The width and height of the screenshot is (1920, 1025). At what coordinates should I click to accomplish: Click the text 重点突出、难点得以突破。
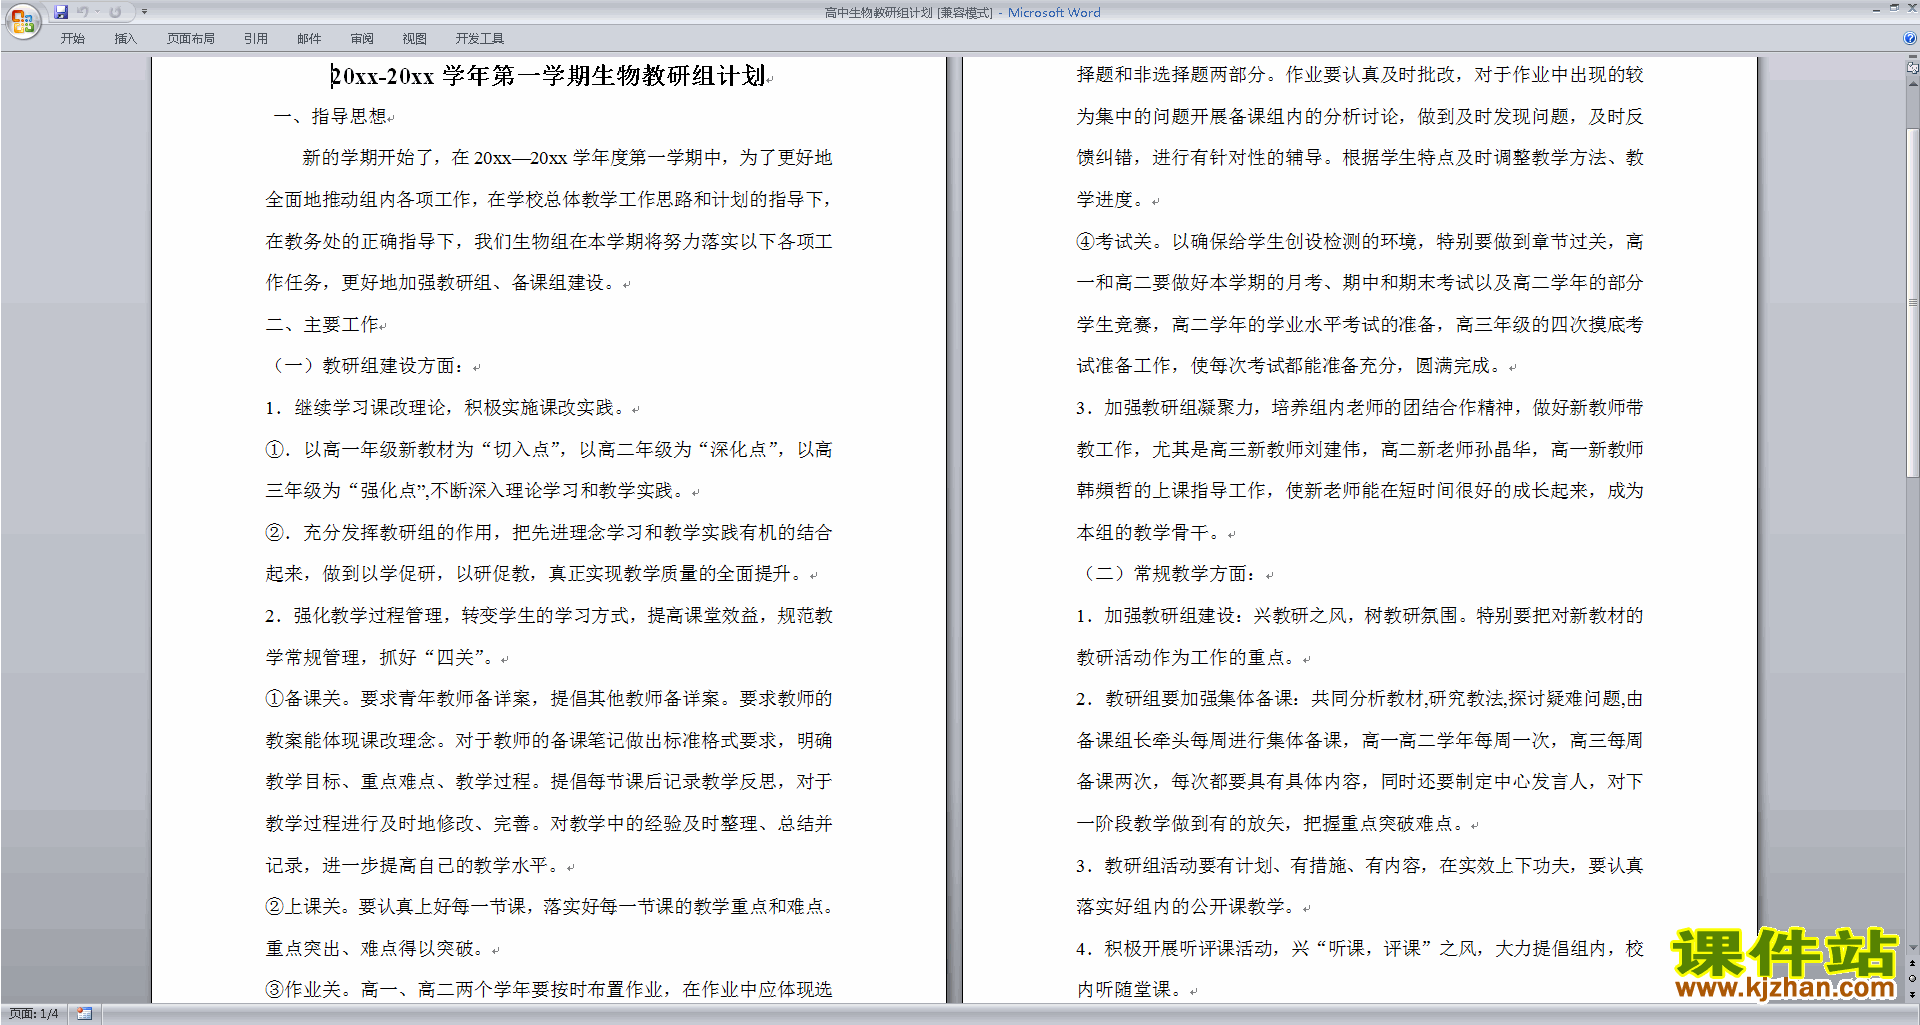point(377,949)
